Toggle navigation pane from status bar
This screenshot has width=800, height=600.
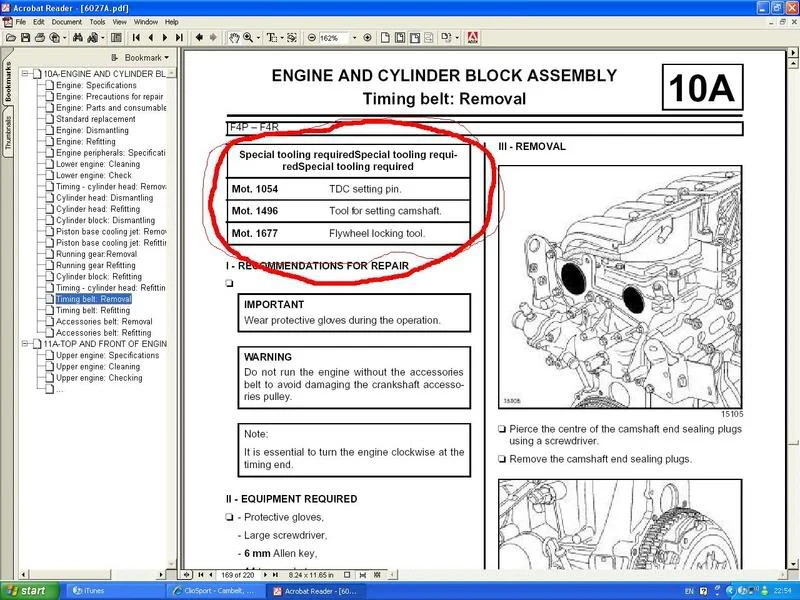(187, 575)
